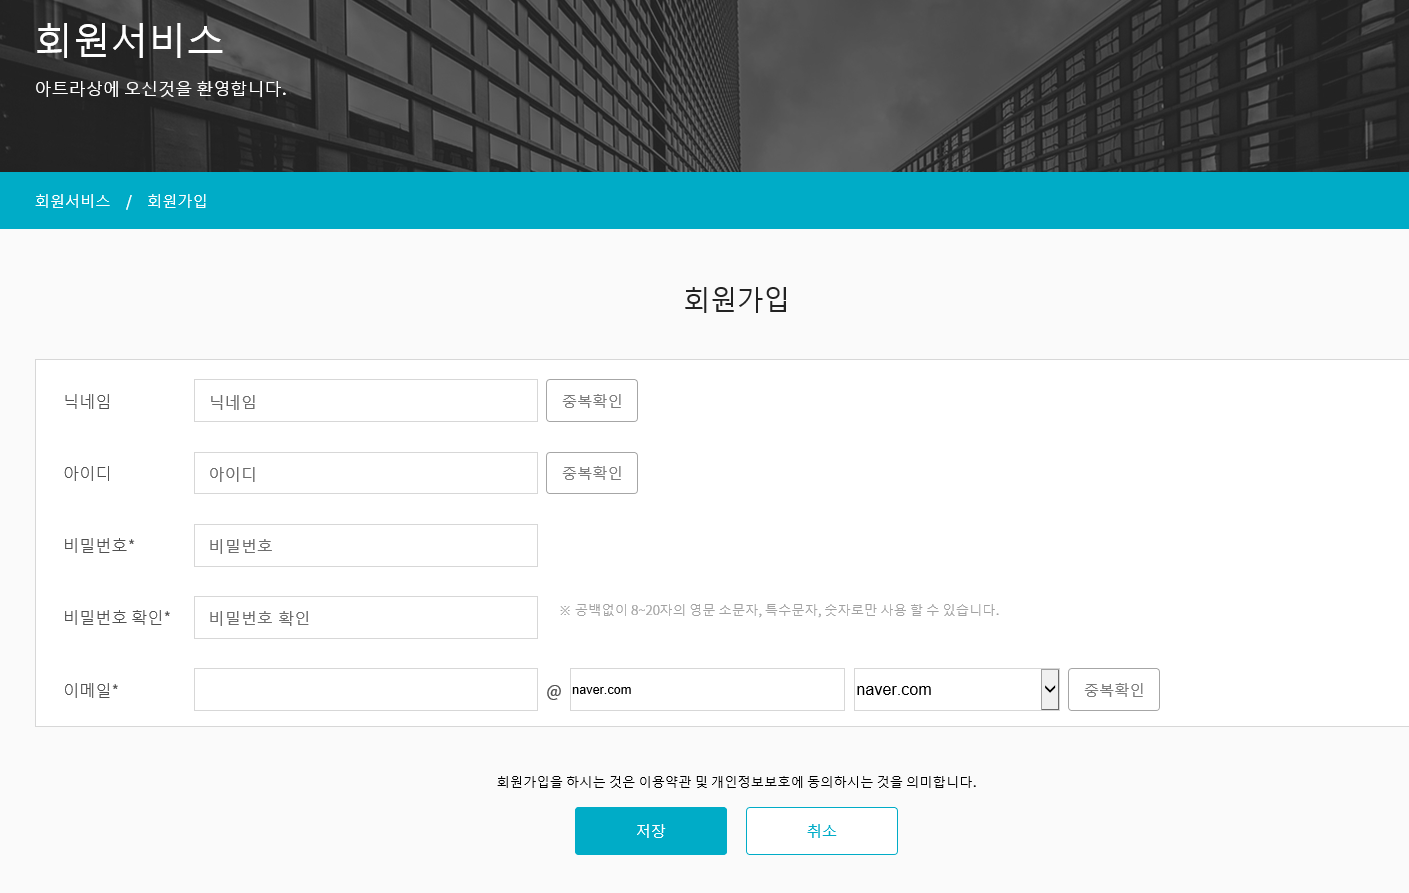Open the naver.com email domain dropdown
The height and width of the screenshot is (893, 1409).
(957, 689)
